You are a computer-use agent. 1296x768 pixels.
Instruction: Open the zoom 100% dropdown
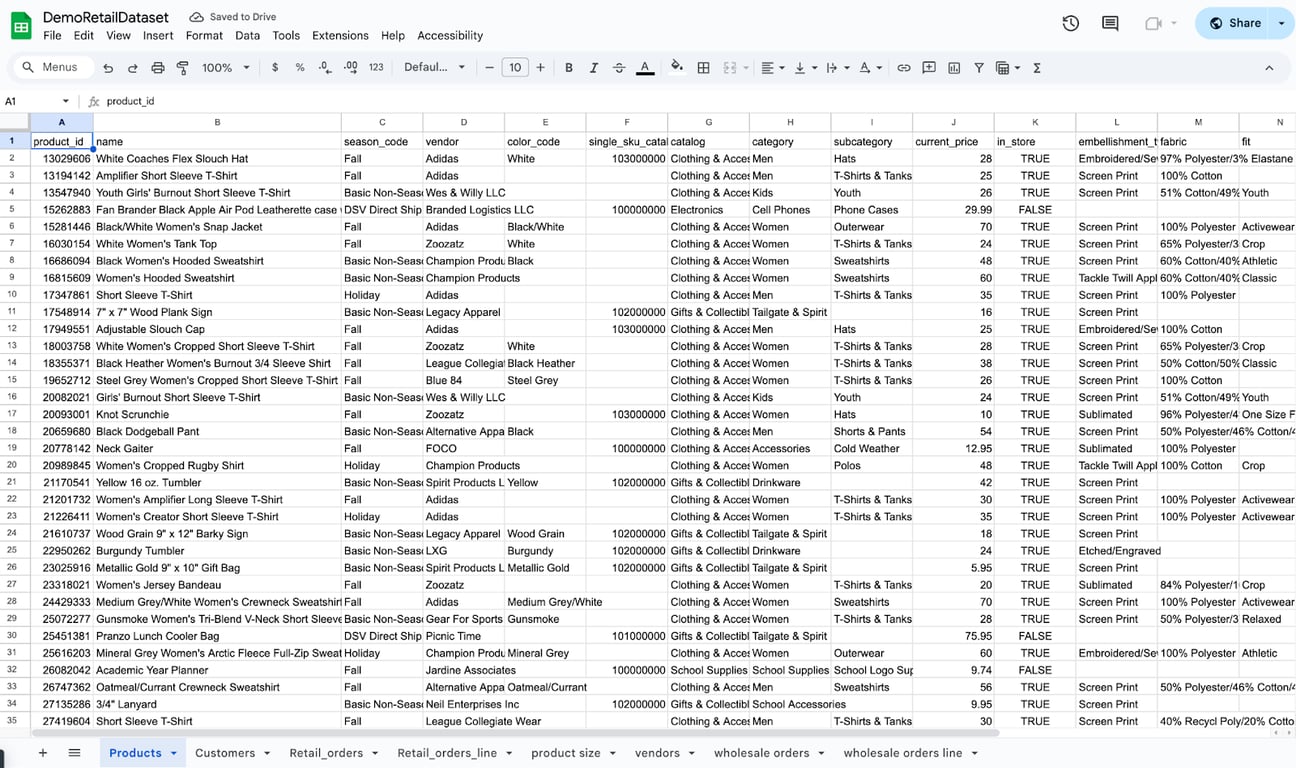pos(225,68)
